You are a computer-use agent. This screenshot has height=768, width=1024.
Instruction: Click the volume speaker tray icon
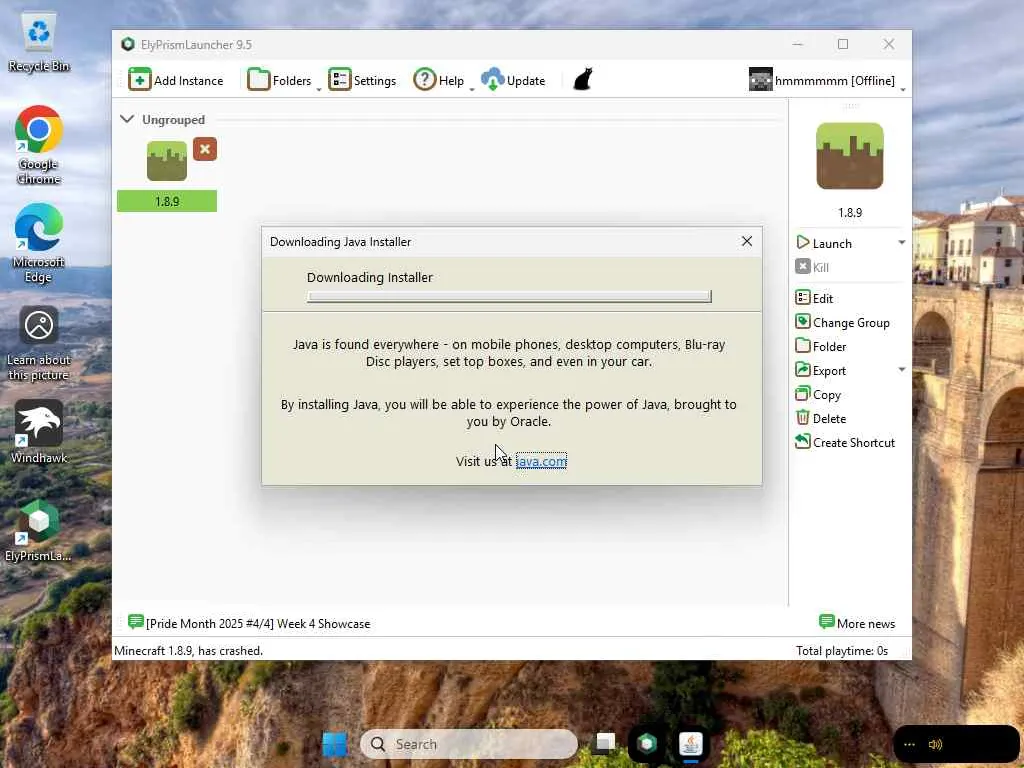coord(935,744)
